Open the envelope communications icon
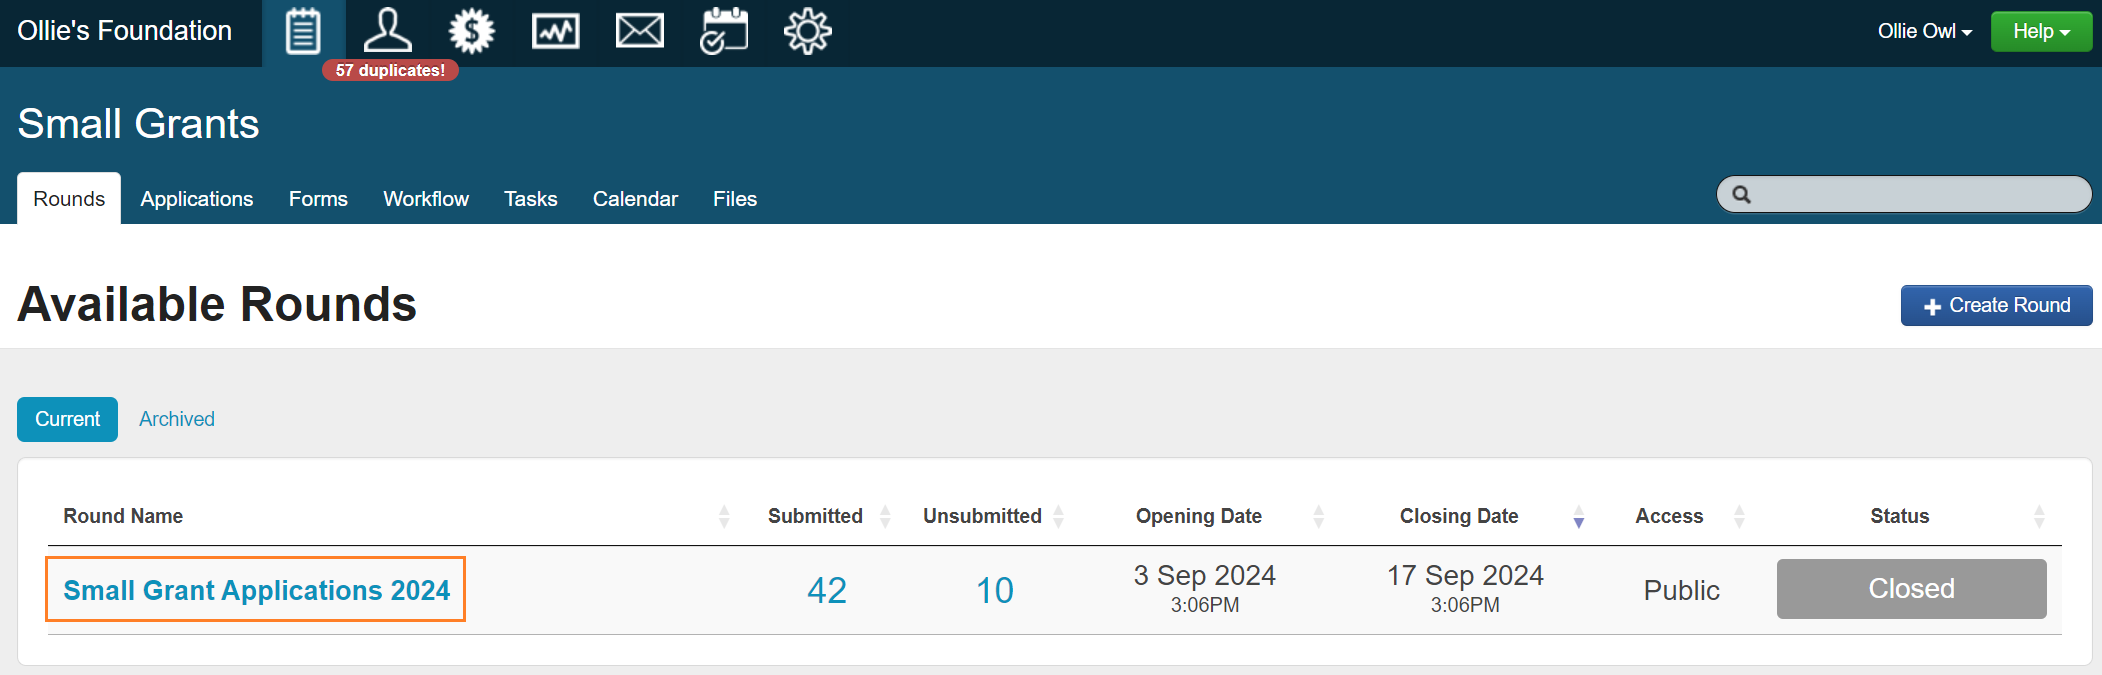The height and width of the screenshot is (675, 2102). click(x=639, y=31)
